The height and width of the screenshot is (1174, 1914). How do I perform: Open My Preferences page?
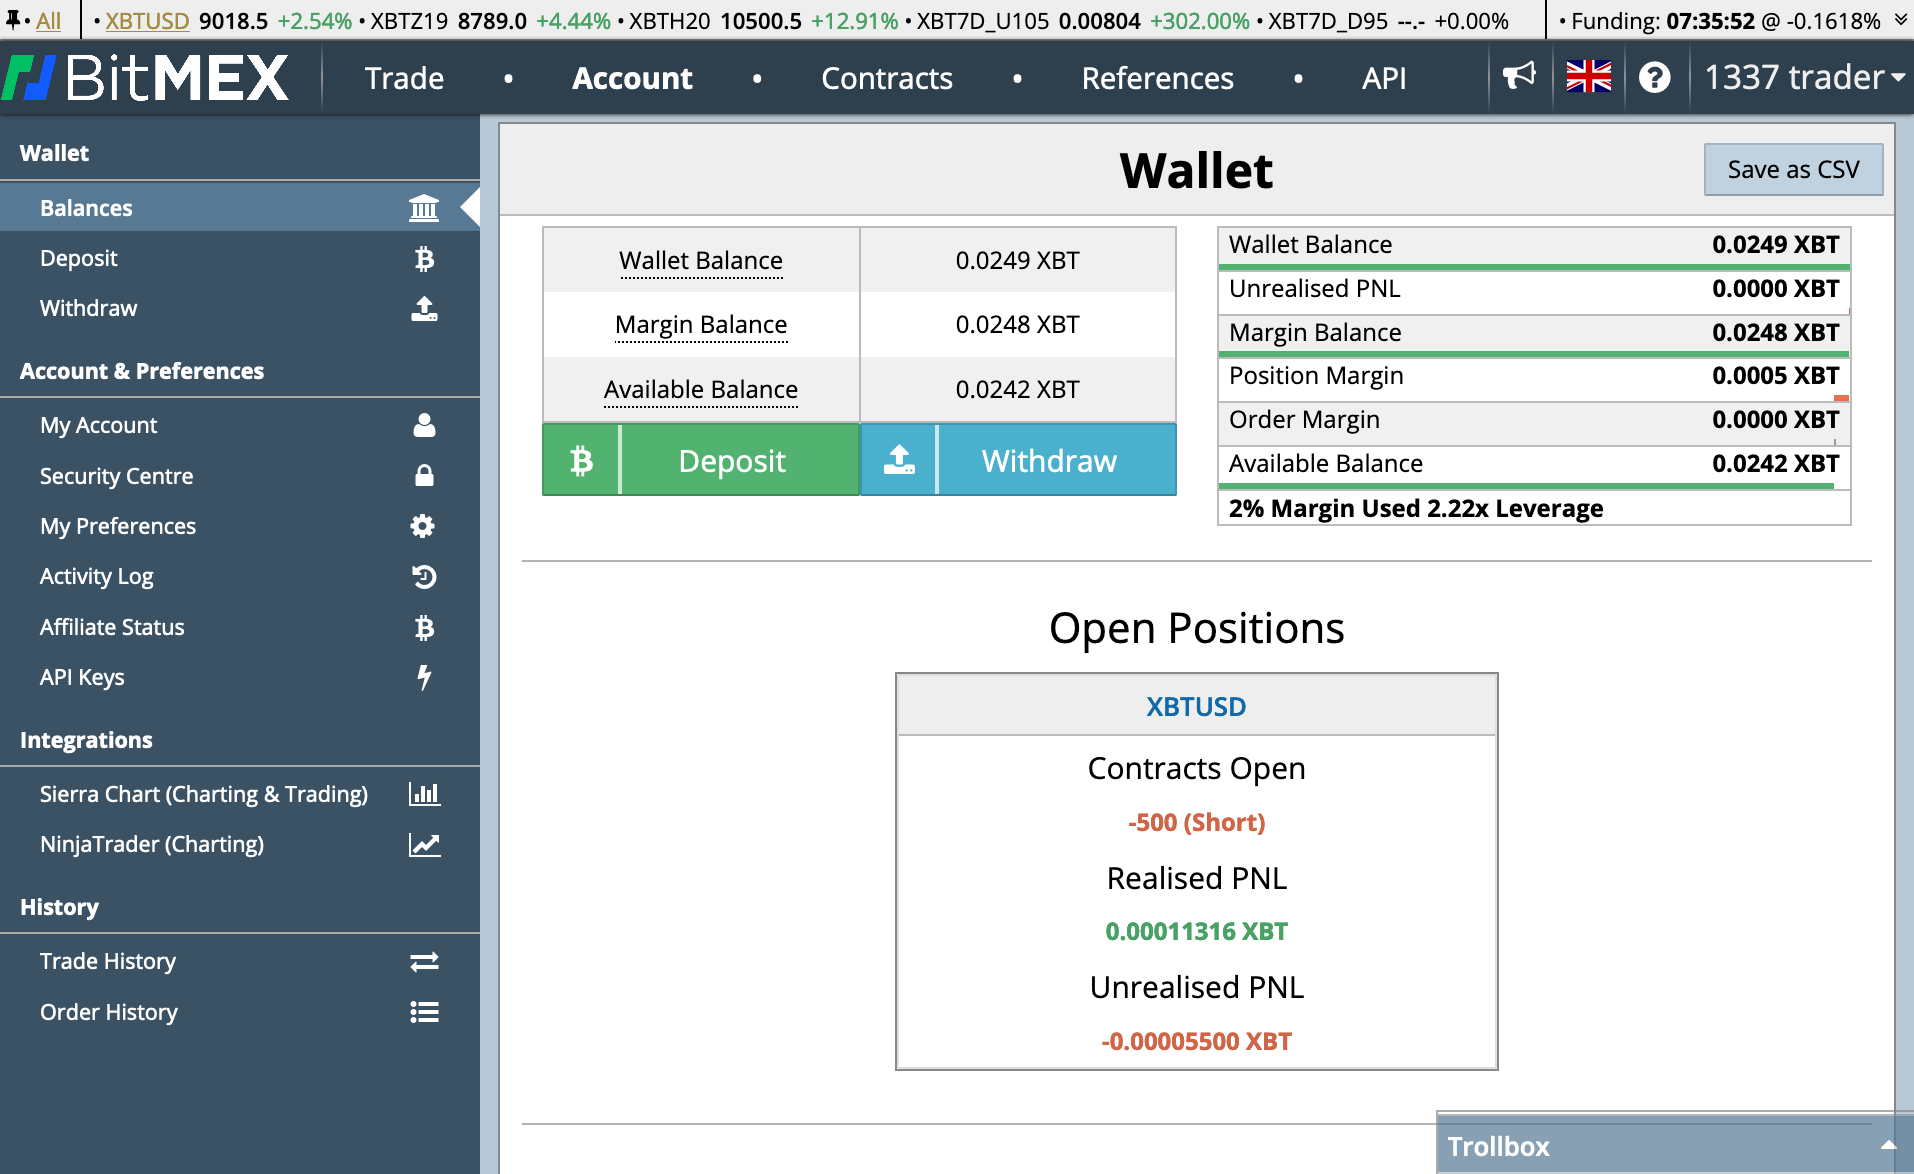coord(240,526)
